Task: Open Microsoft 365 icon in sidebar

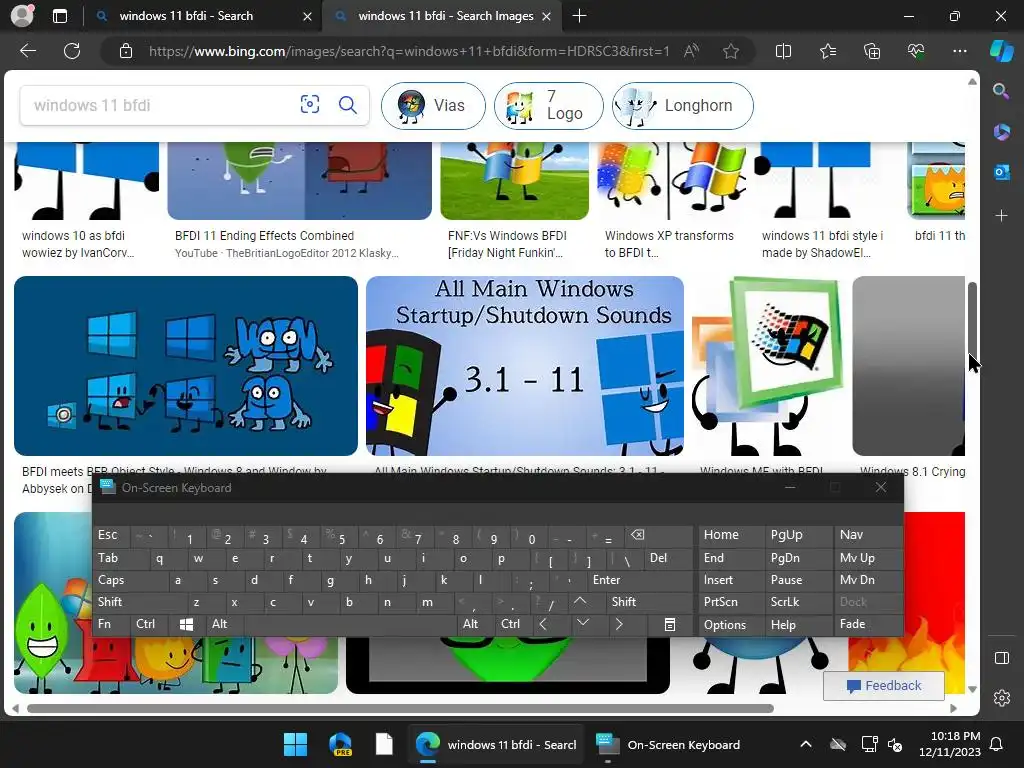Action: point(1001,131)
